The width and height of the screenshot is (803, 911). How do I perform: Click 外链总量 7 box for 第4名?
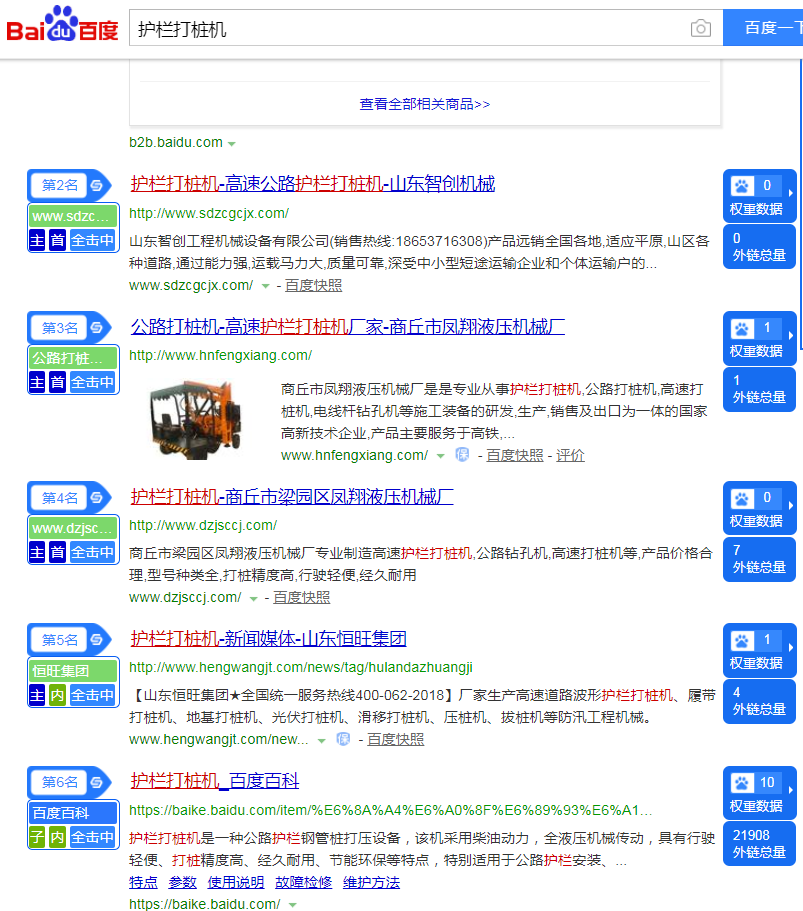(x=759, y=559)
